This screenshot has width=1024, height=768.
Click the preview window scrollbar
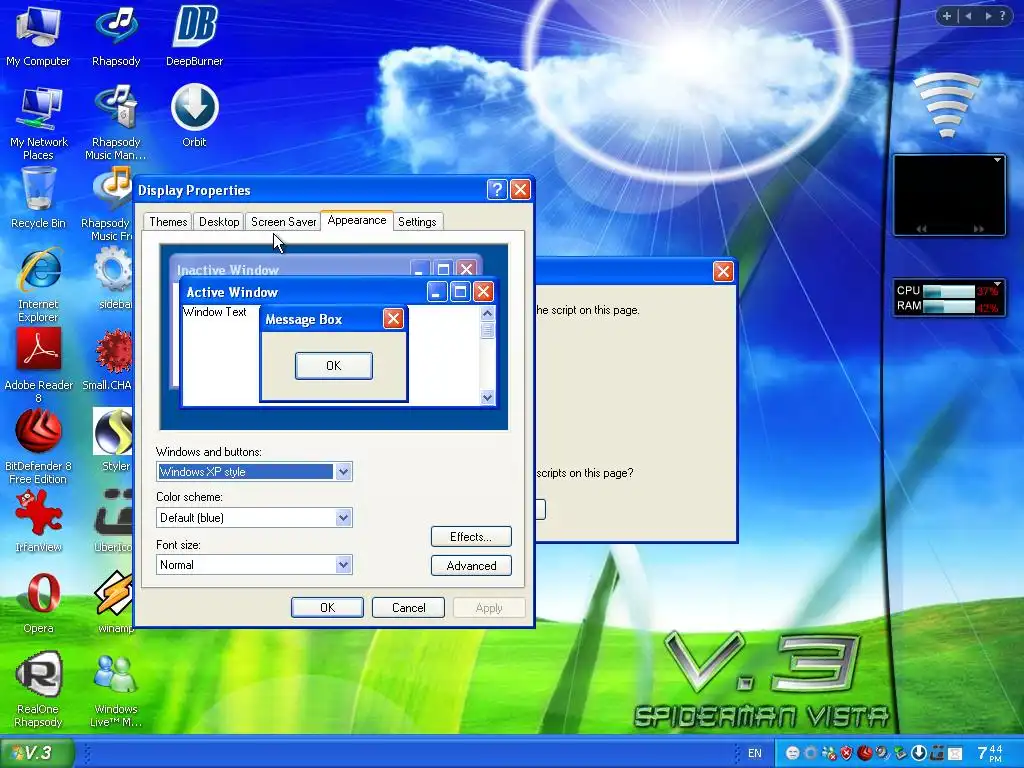tap(487, 355)
